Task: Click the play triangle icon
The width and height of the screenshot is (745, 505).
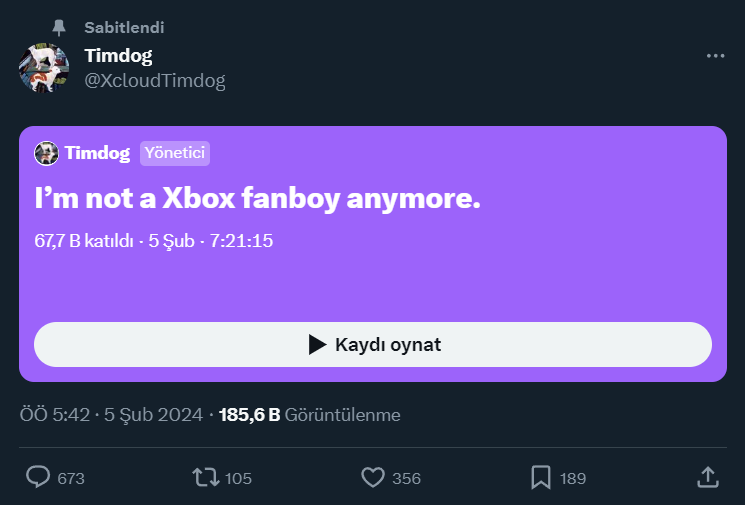Action: [x=317, y=345]
